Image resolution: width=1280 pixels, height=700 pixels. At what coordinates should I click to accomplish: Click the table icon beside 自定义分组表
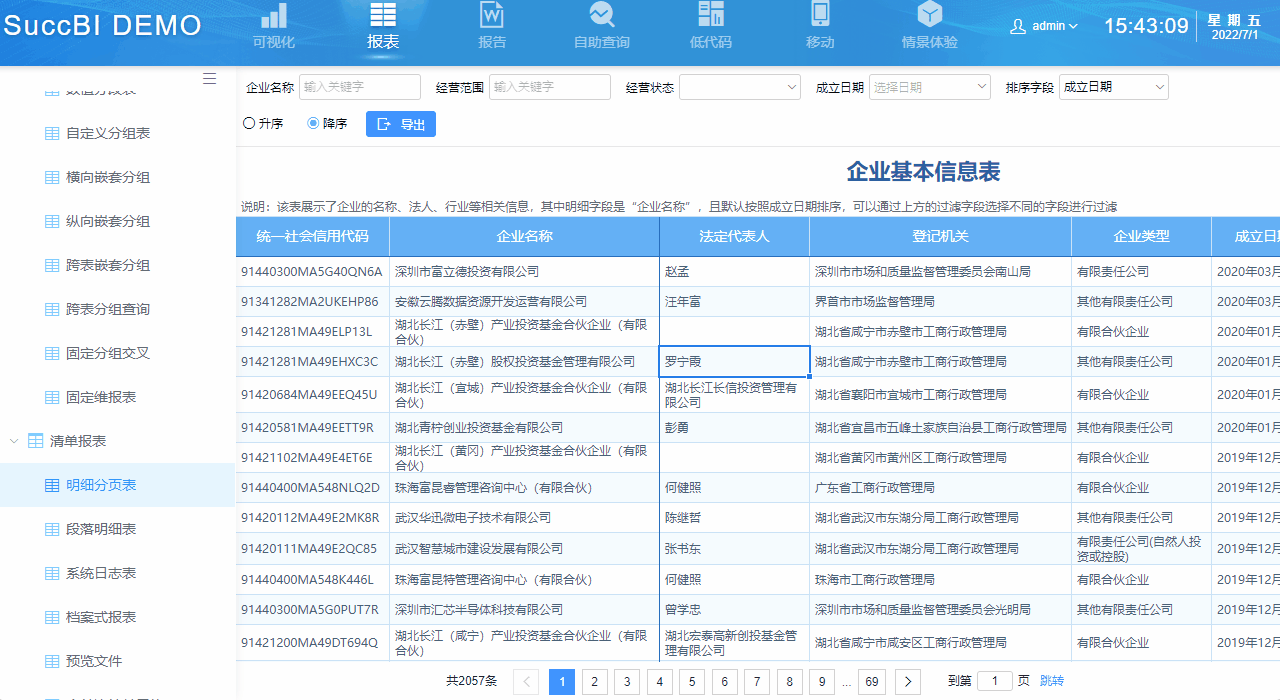click(52, 133)
